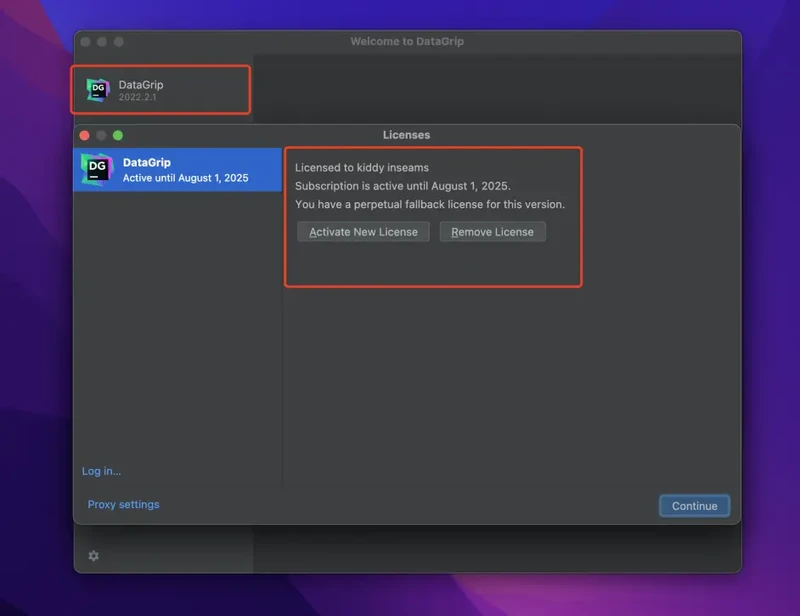
Task: Click the 'Welcome to DataGrip' window title
Action: (406, 42)
